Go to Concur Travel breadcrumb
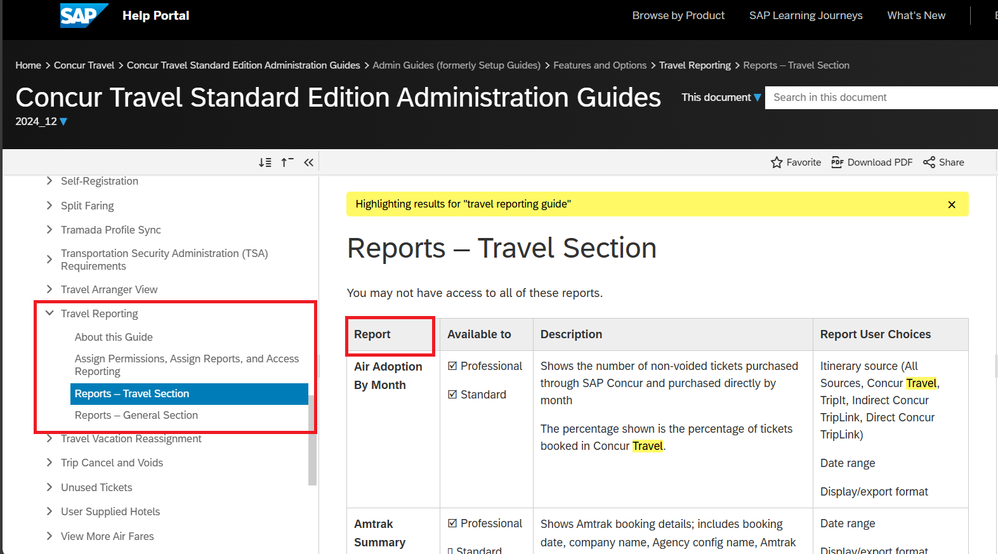Image resolution: width=998 pixels, height=554 pixels. (x=84, y=65)
